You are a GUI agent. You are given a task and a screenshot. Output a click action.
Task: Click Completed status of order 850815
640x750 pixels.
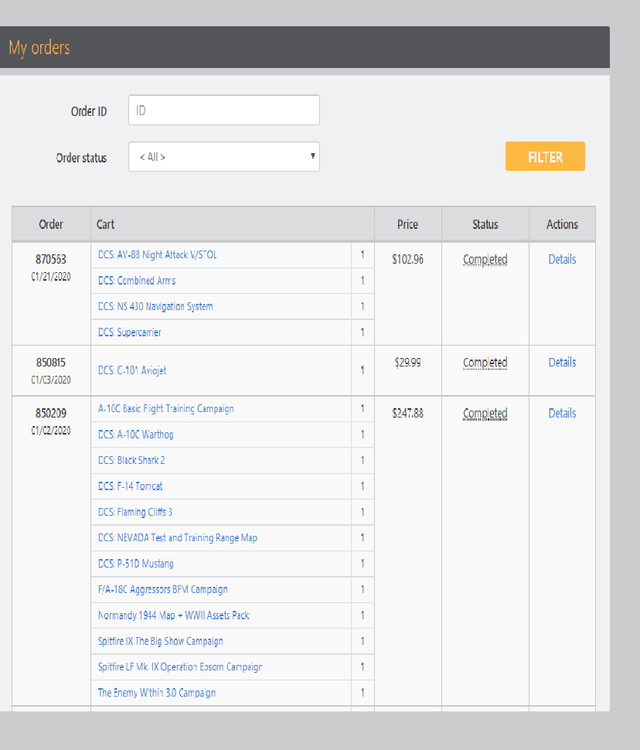tap(485, 363)
